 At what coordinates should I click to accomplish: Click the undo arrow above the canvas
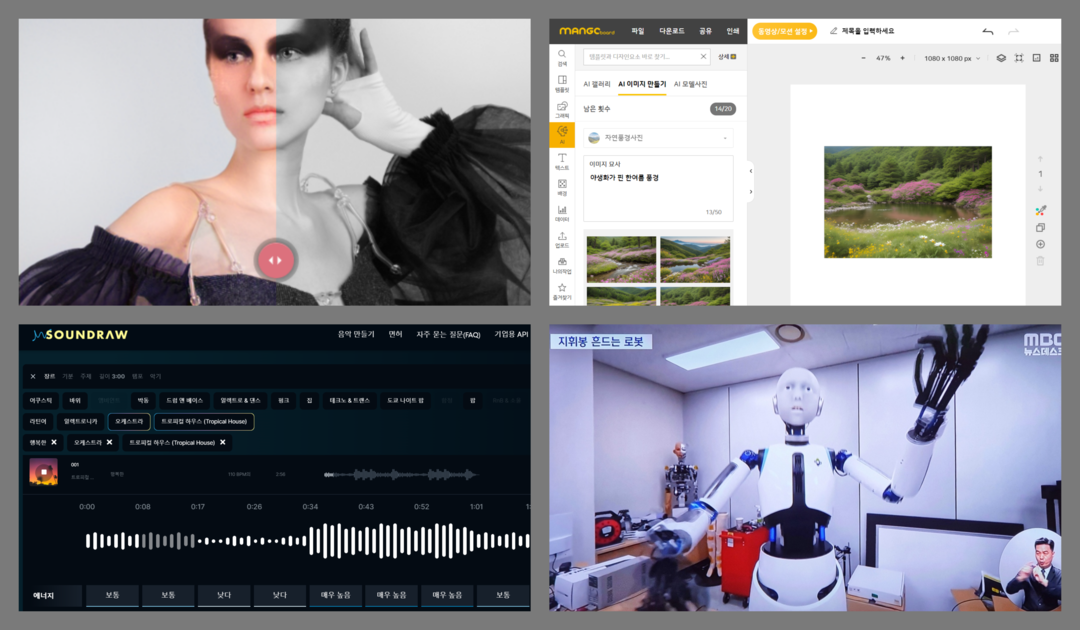click(988, 31)
